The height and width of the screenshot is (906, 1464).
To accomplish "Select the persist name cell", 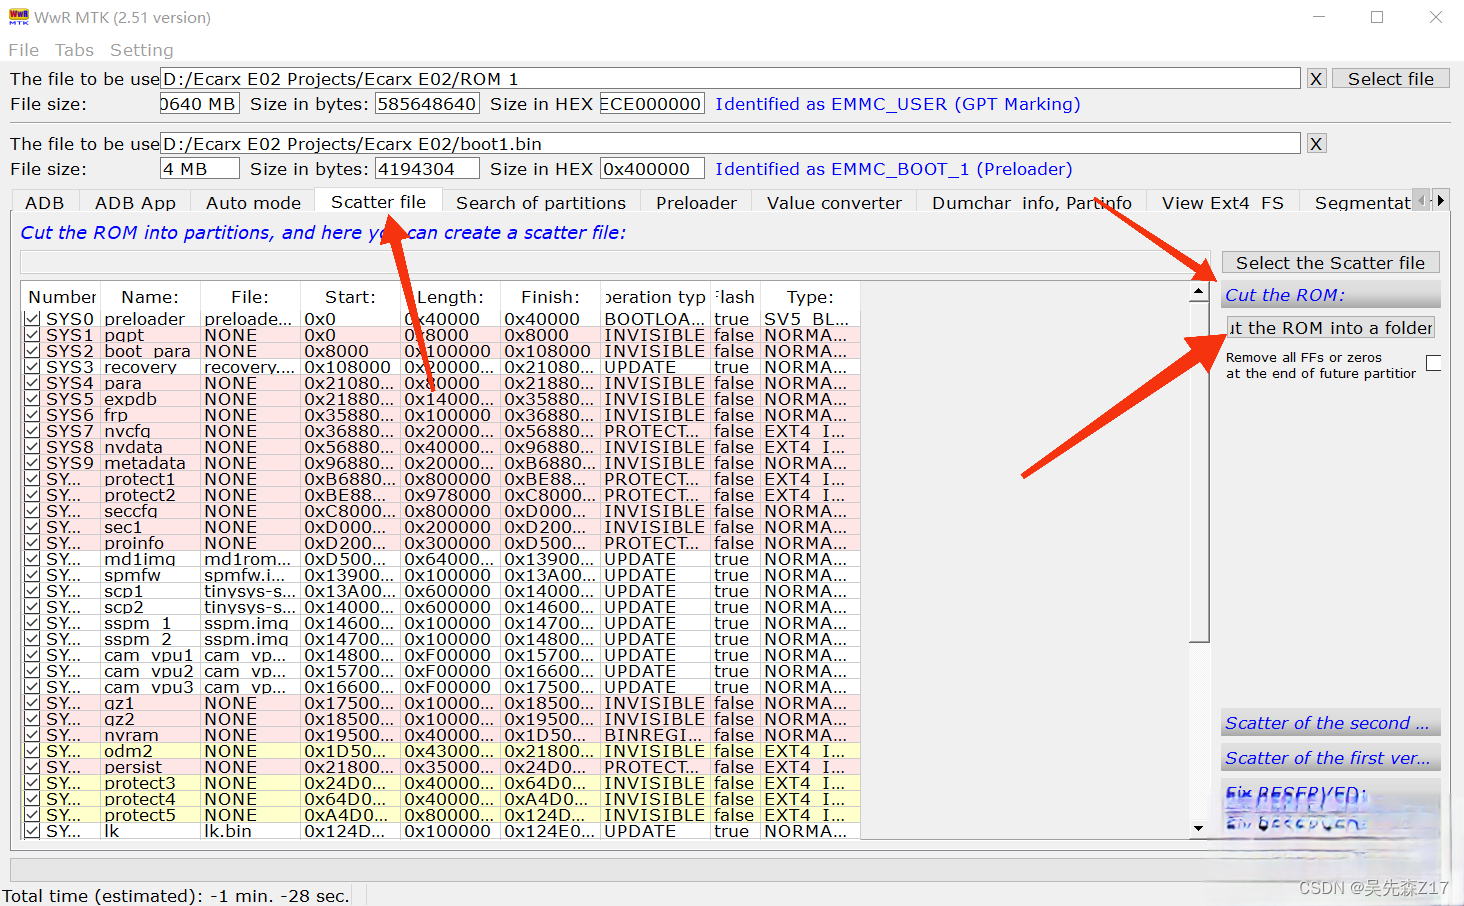I will pos(150,767).
